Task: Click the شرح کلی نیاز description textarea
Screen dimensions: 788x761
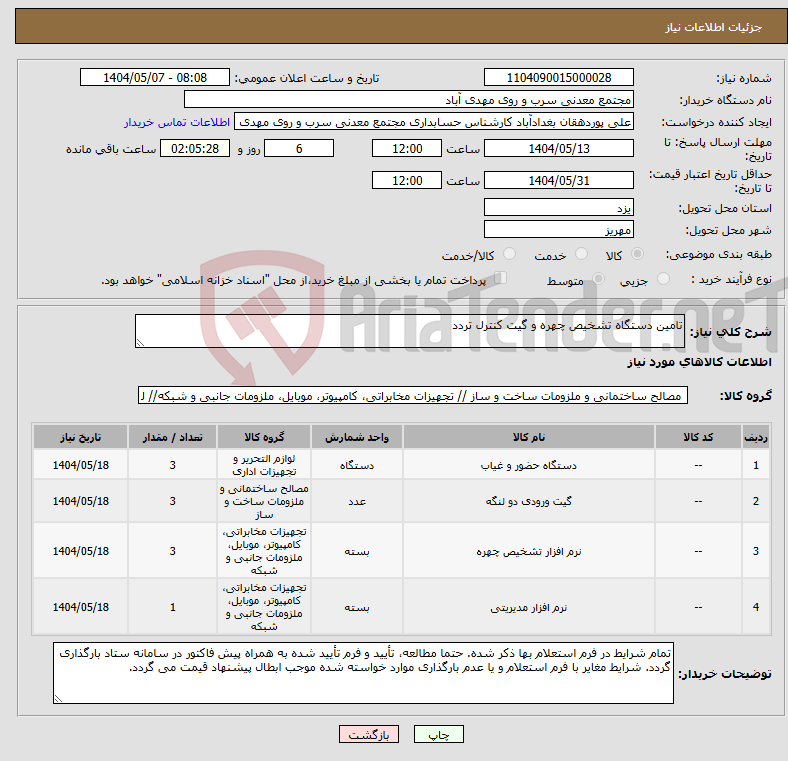Action: point(410,331)
